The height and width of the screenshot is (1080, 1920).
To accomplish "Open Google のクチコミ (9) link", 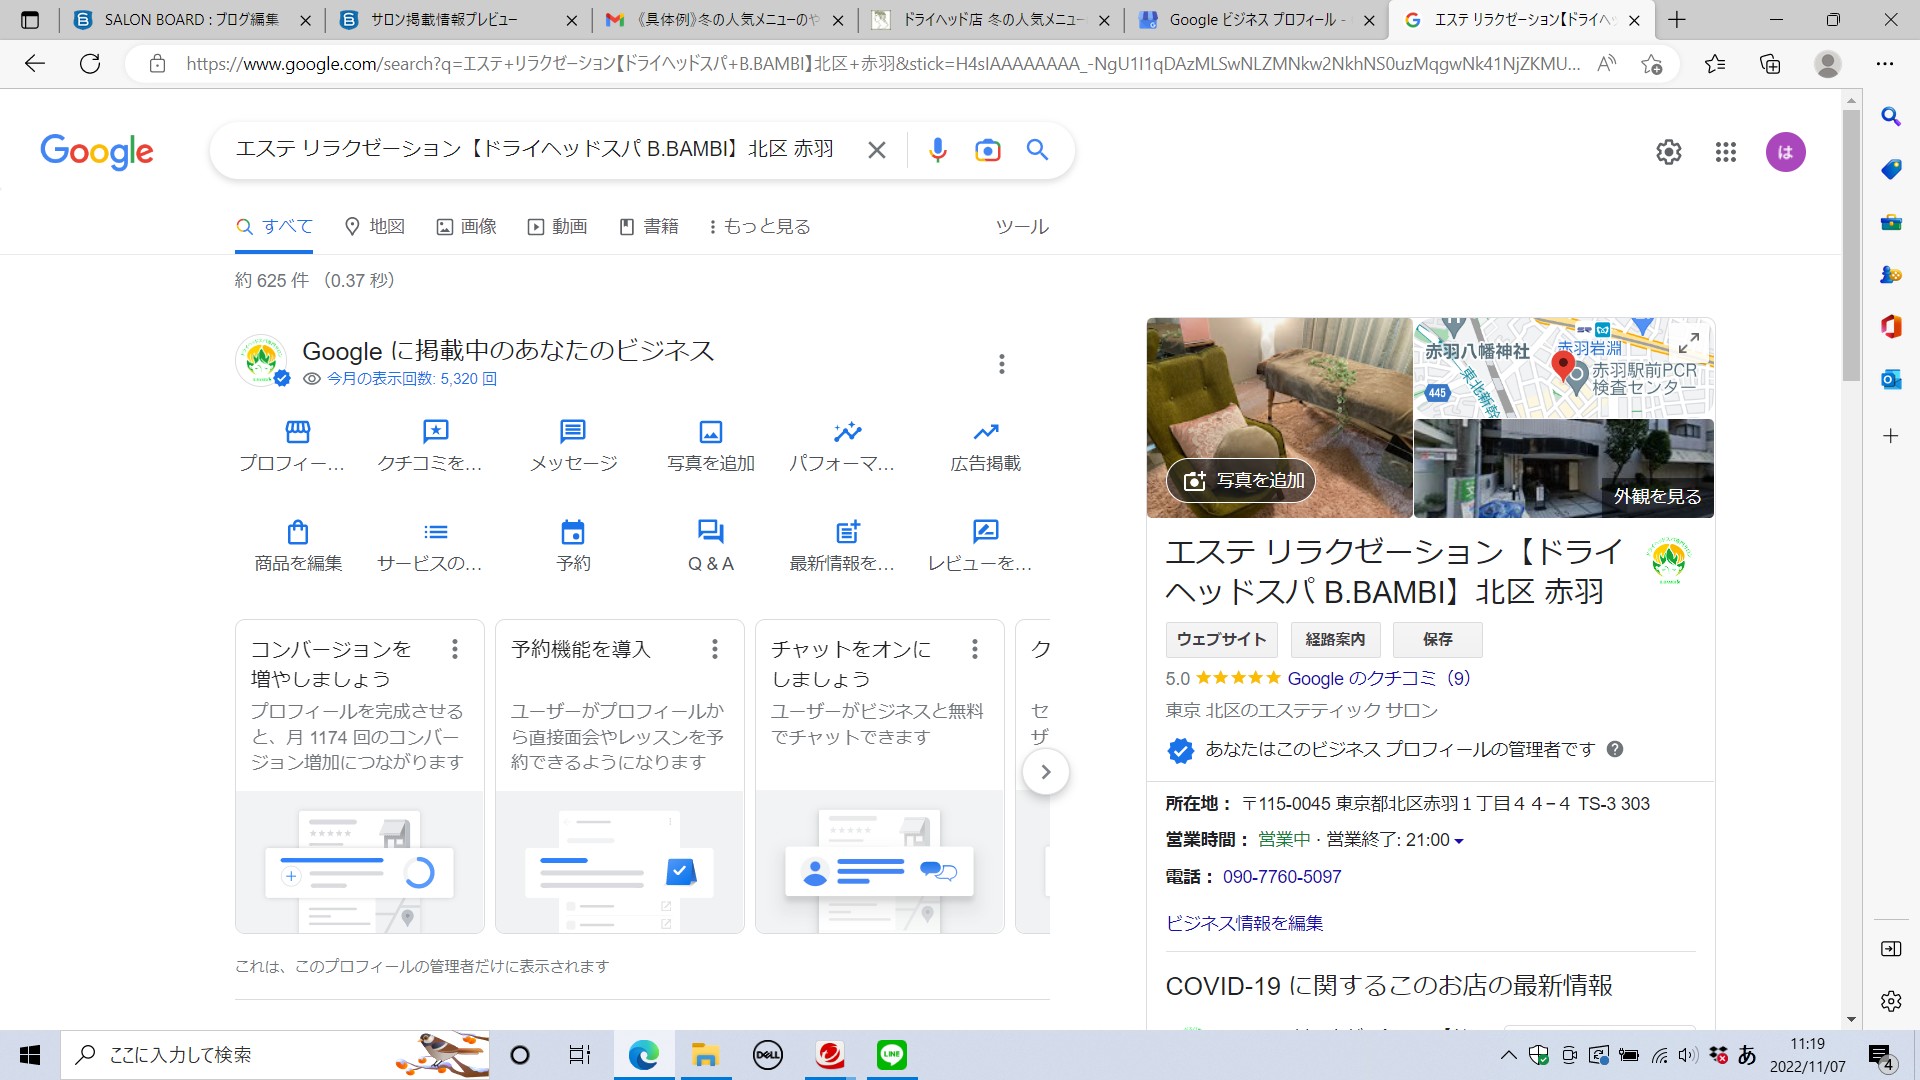I will click(1379, 679).
